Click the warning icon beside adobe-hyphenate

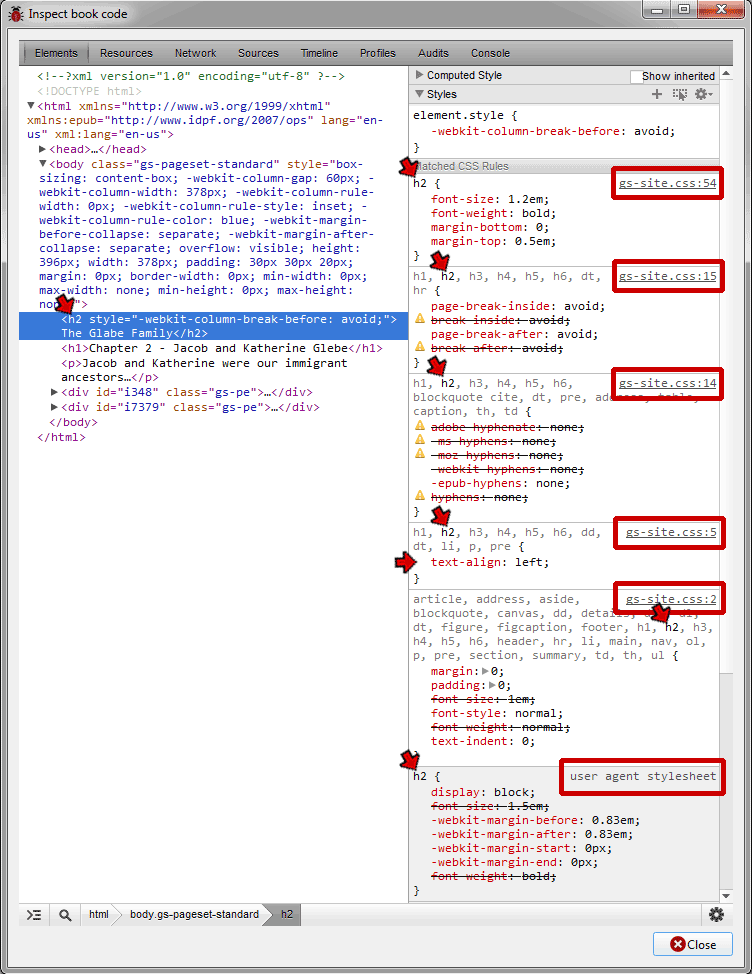pos(421,427)
